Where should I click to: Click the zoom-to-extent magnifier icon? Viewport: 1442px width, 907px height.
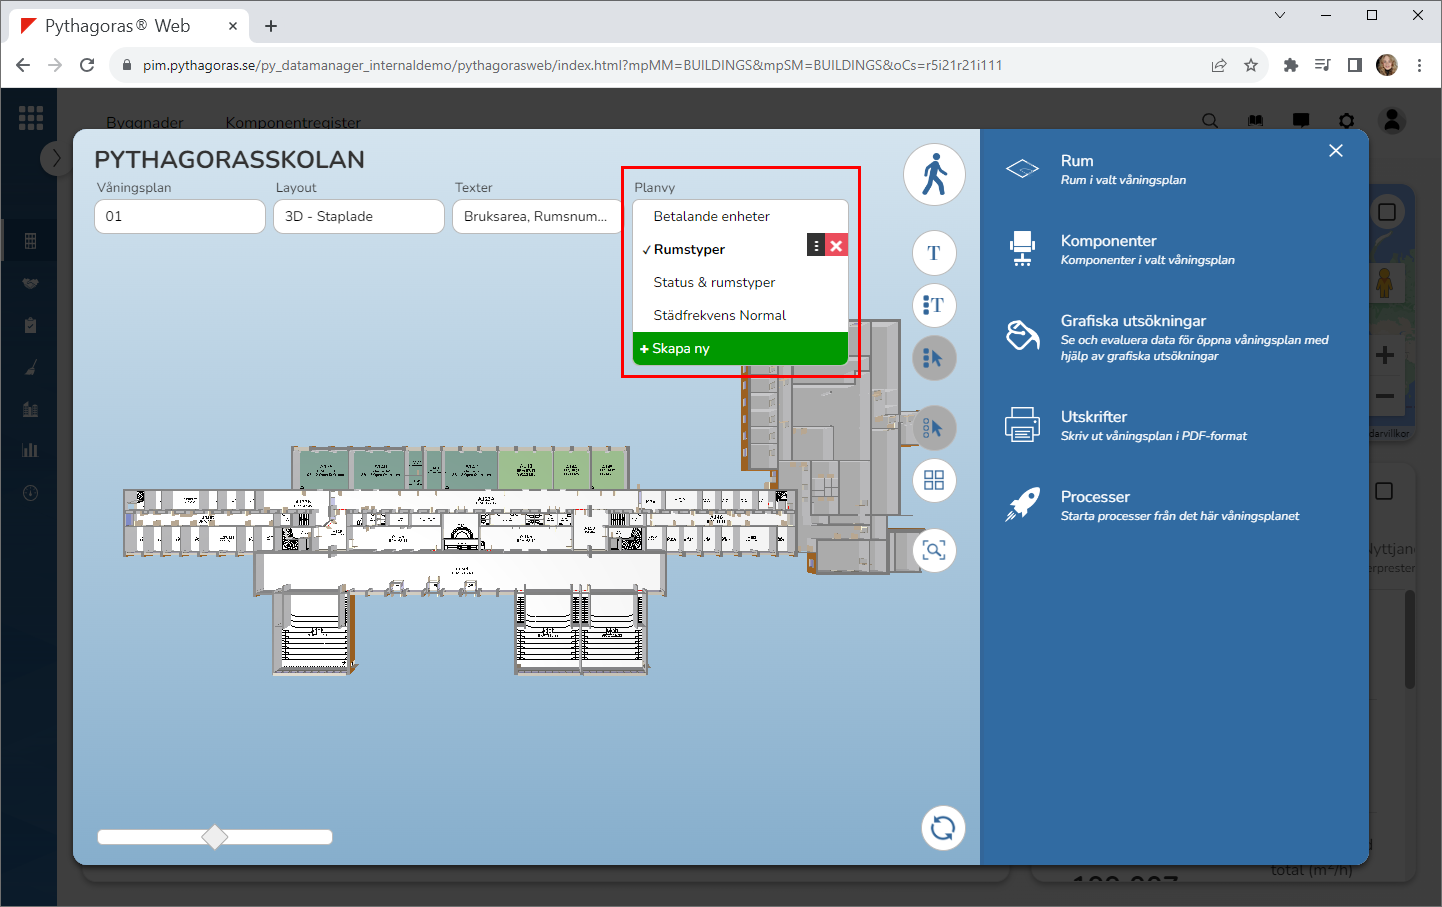point(934,551)
